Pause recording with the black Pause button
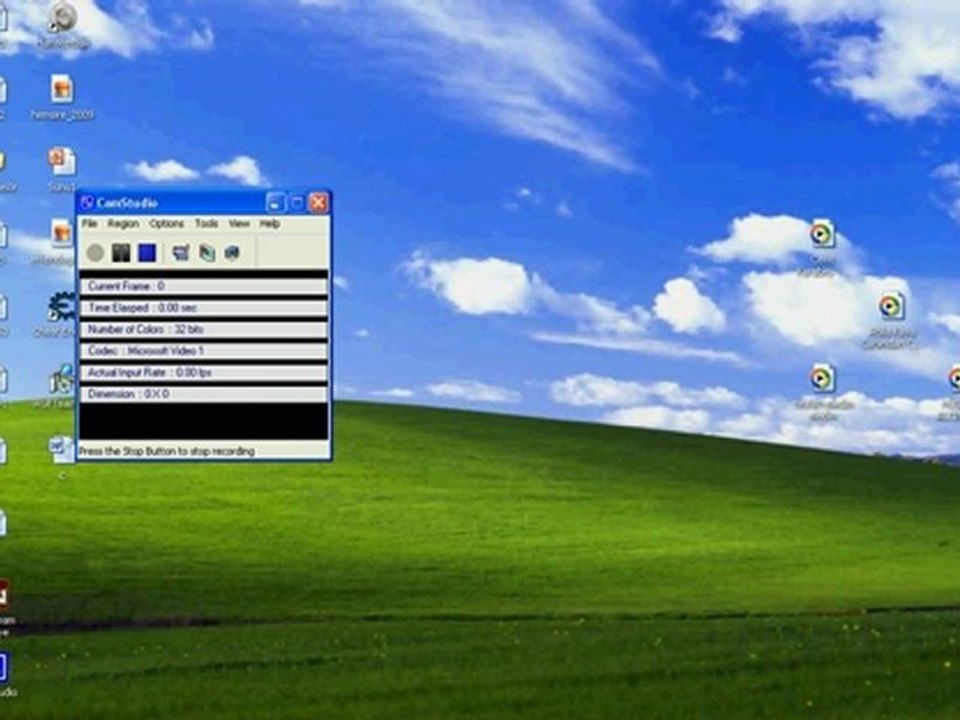 coord(121,253)
